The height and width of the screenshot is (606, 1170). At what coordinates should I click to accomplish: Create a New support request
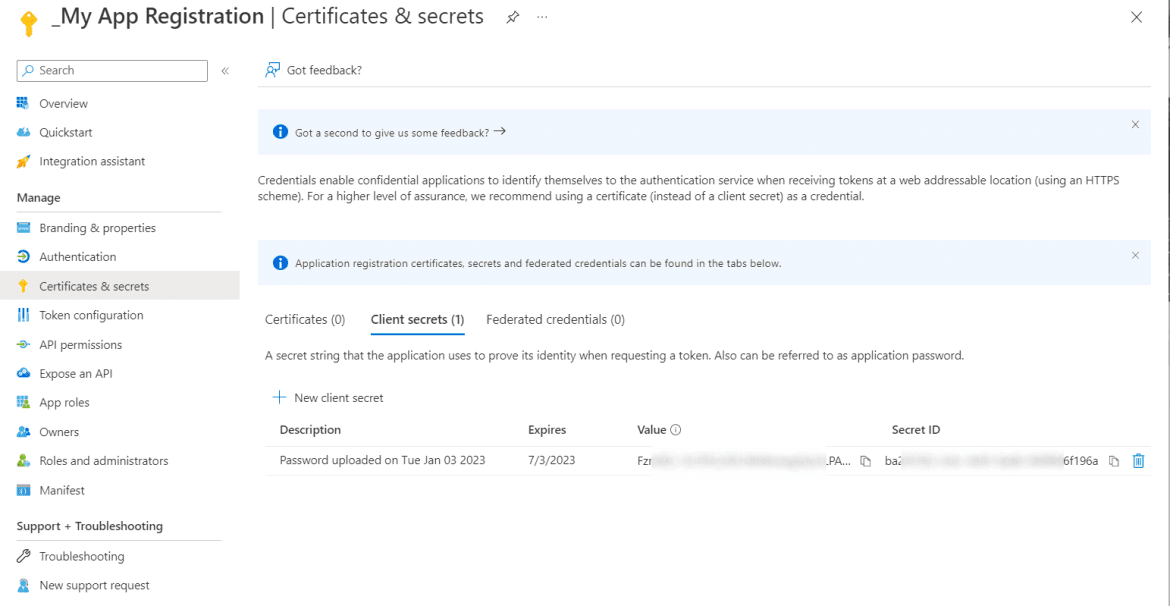coord(94,585)
